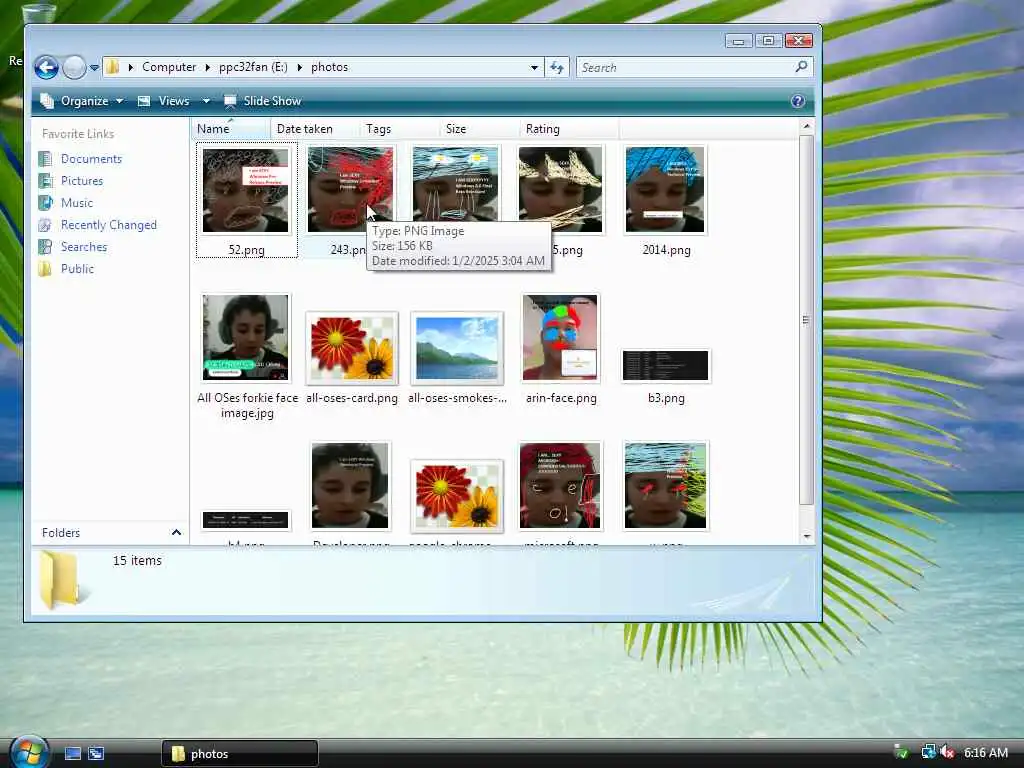Open Documents favorite link
Screen dimensions: 1024x768
[91, 159]
